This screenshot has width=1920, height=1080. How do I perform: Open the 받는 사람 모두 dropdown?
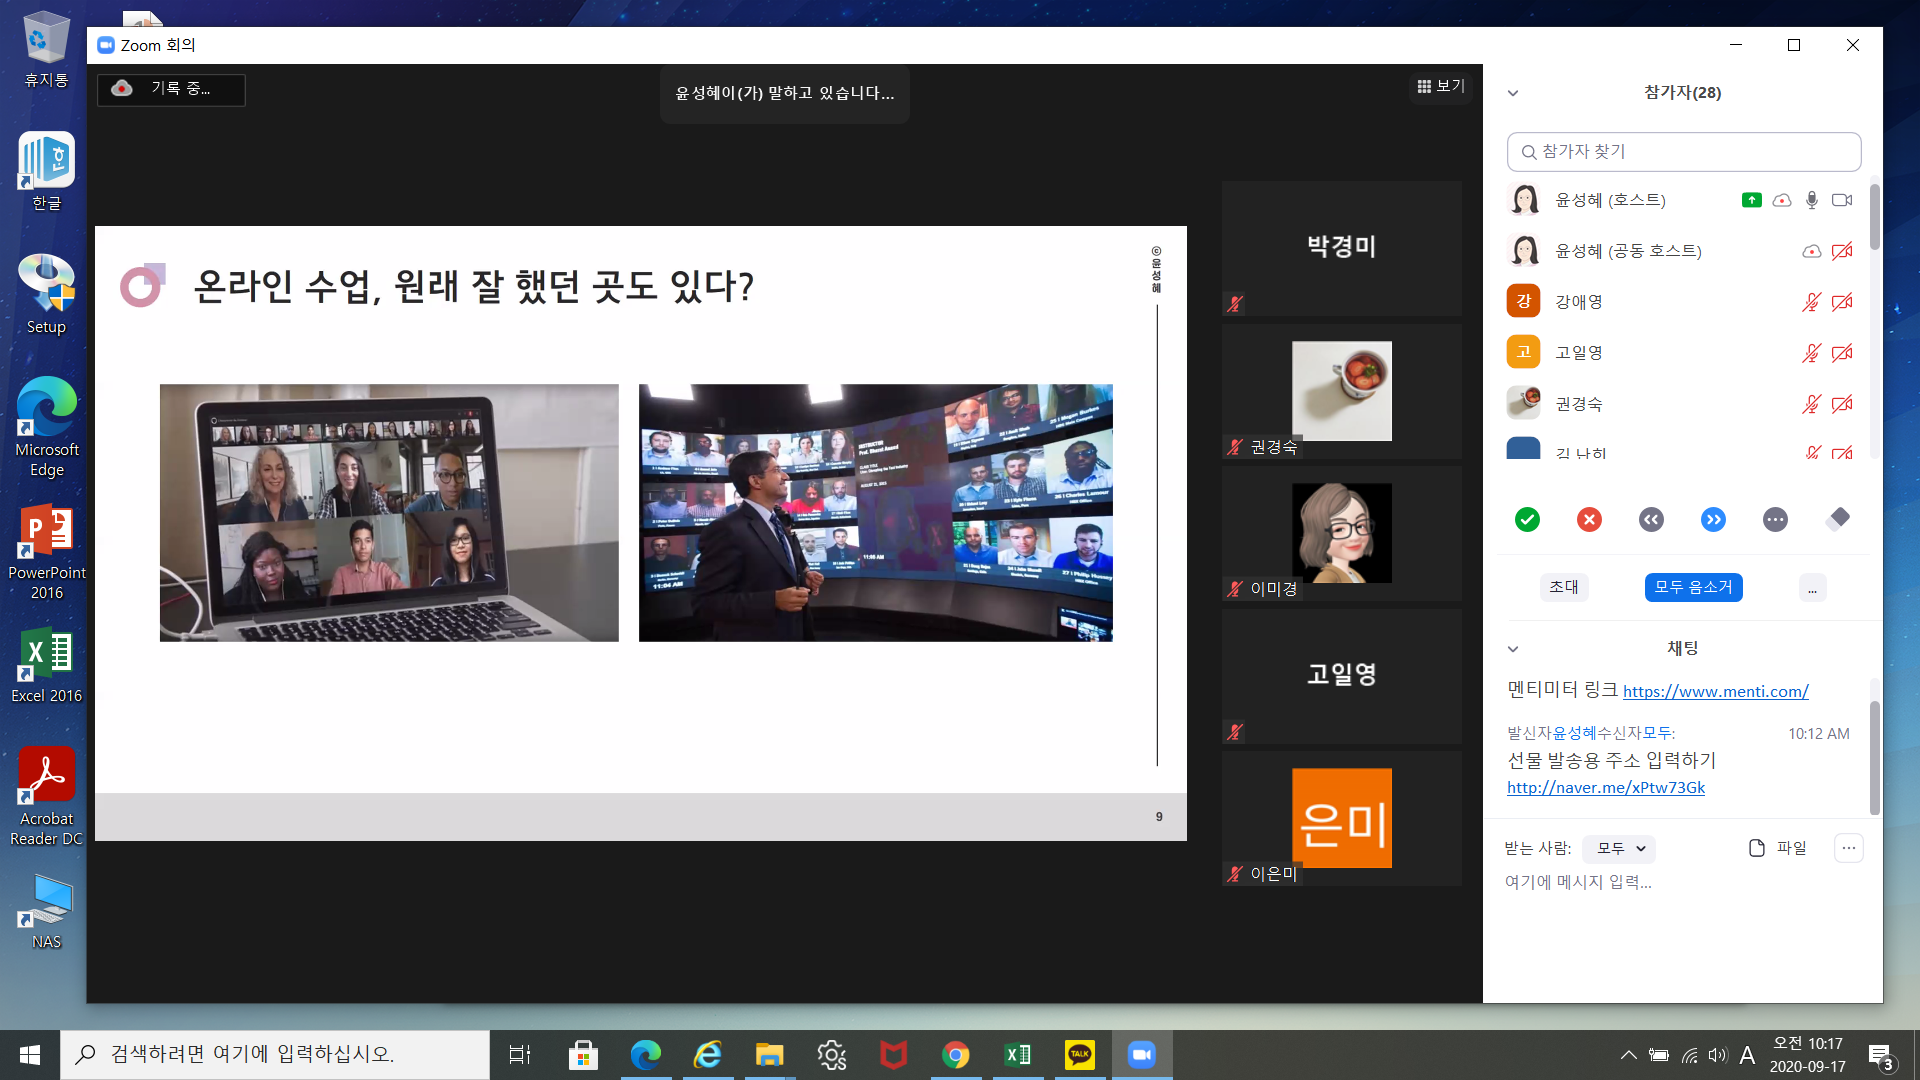tap(1619, 849)
